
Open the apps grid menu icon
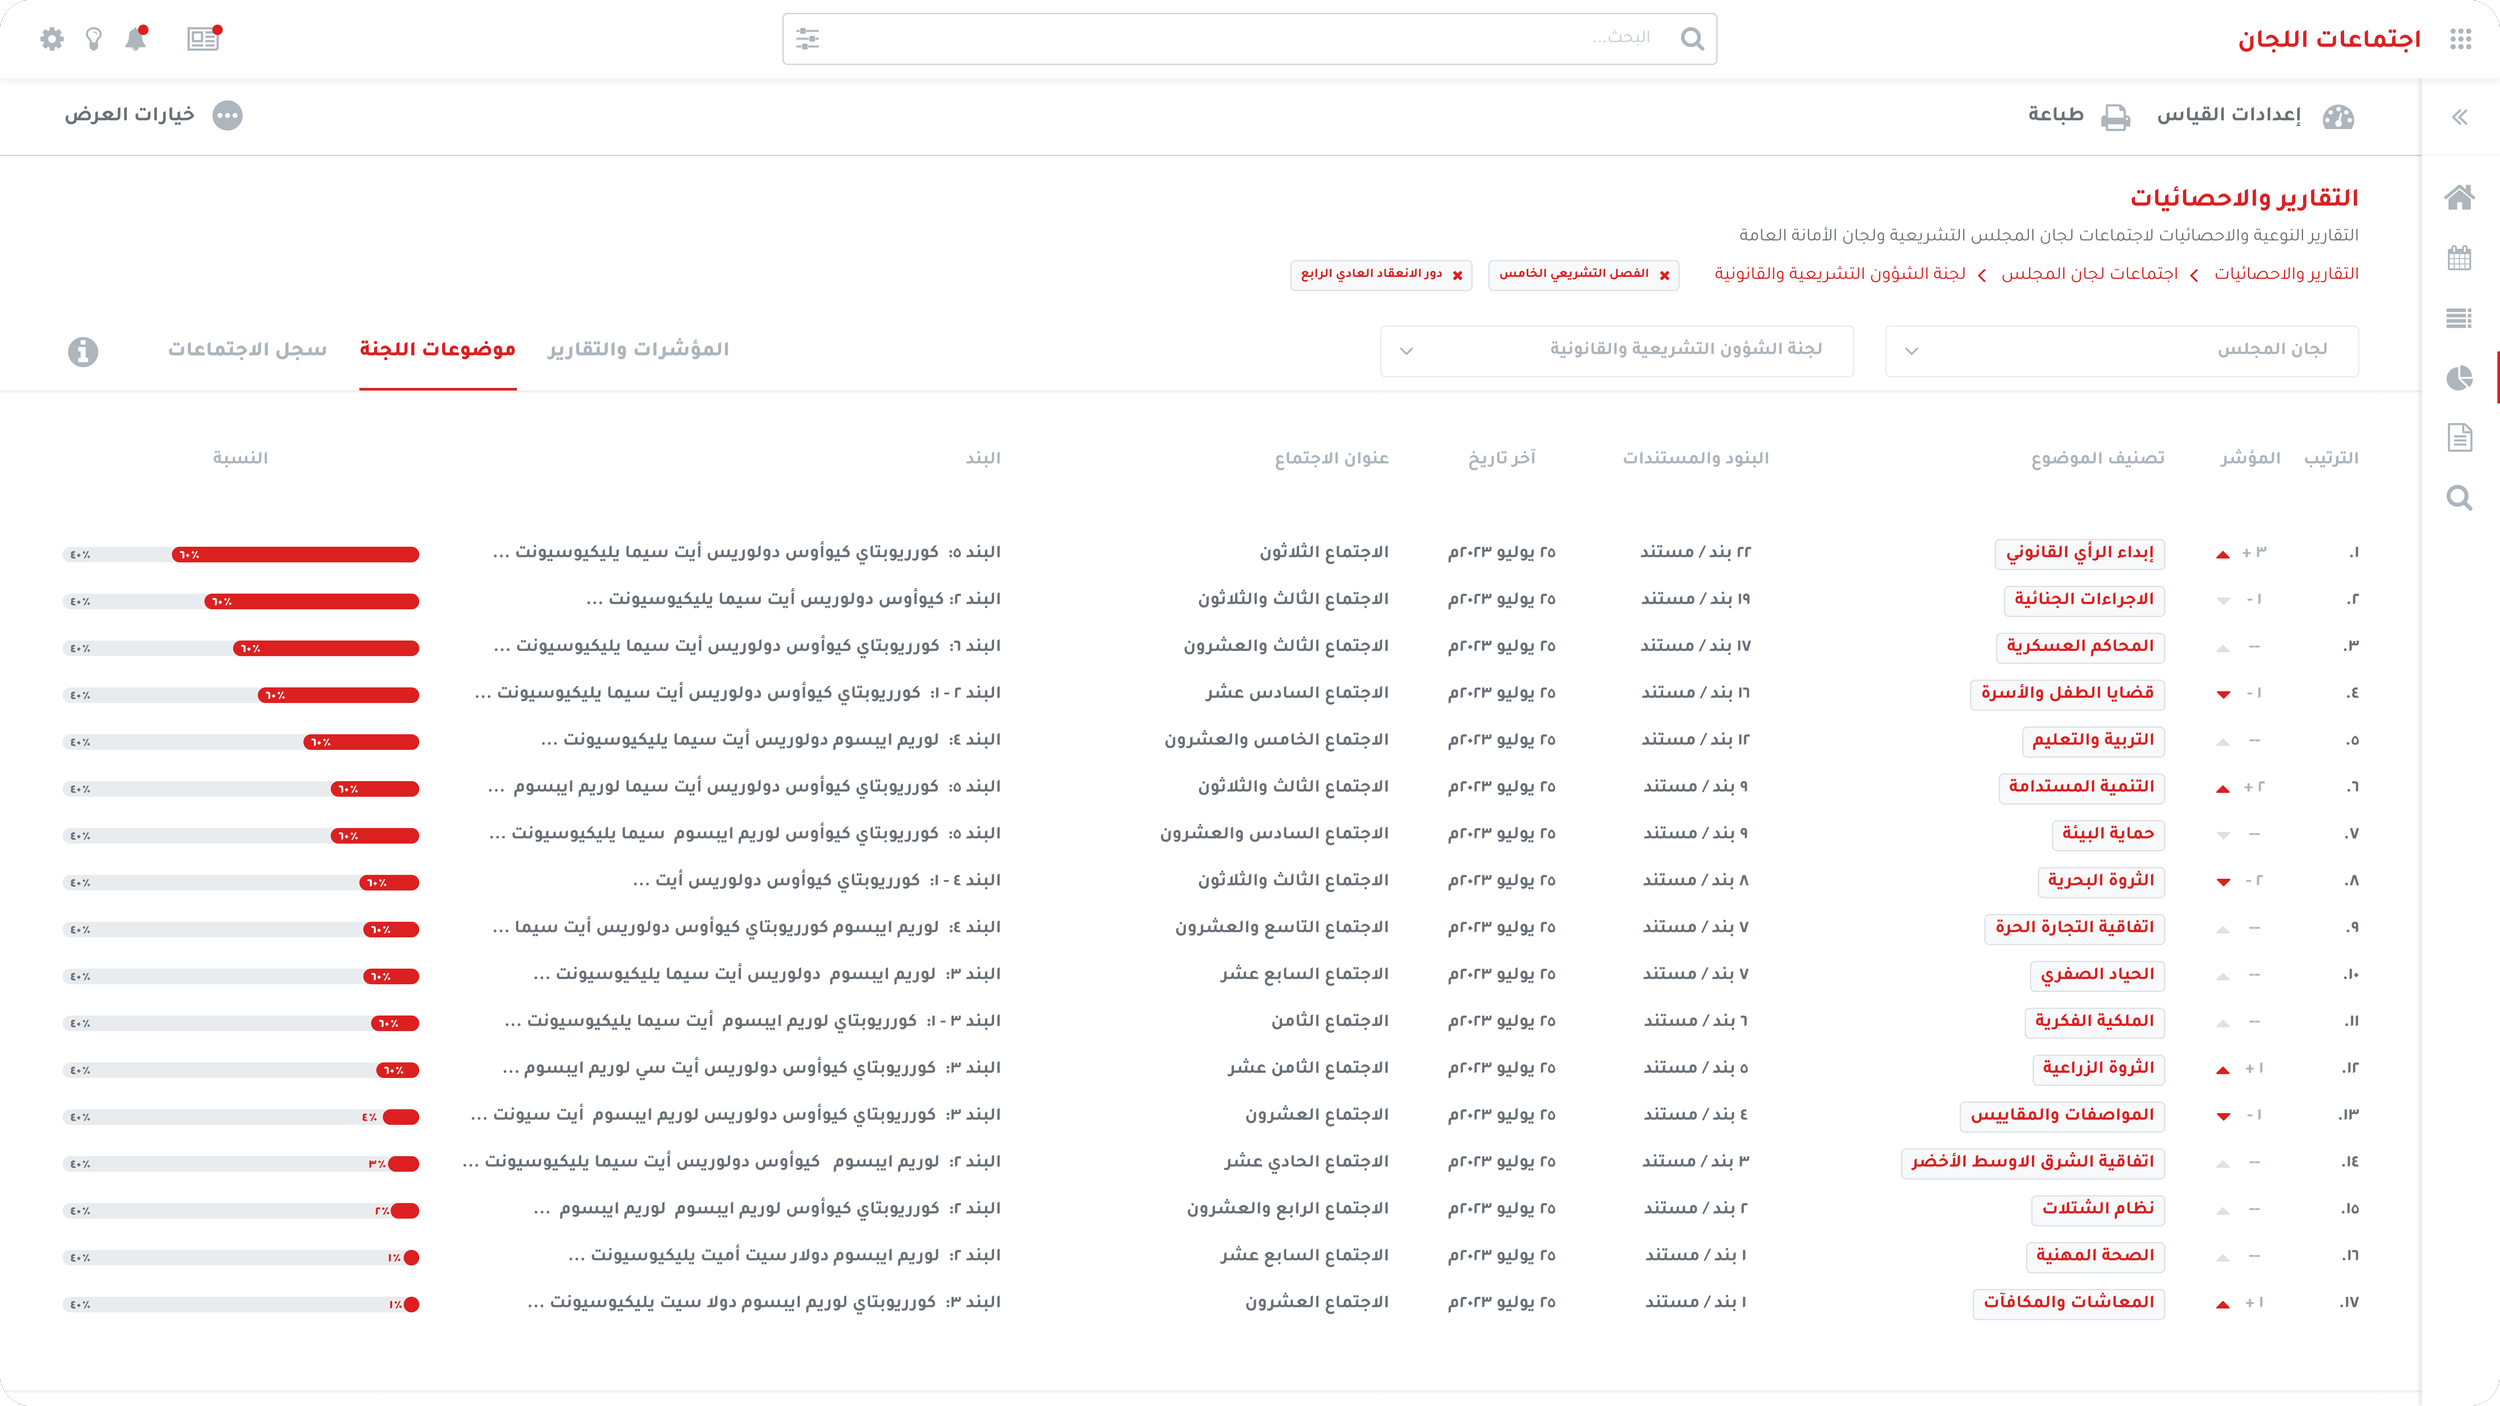(x=2460, y=39)
